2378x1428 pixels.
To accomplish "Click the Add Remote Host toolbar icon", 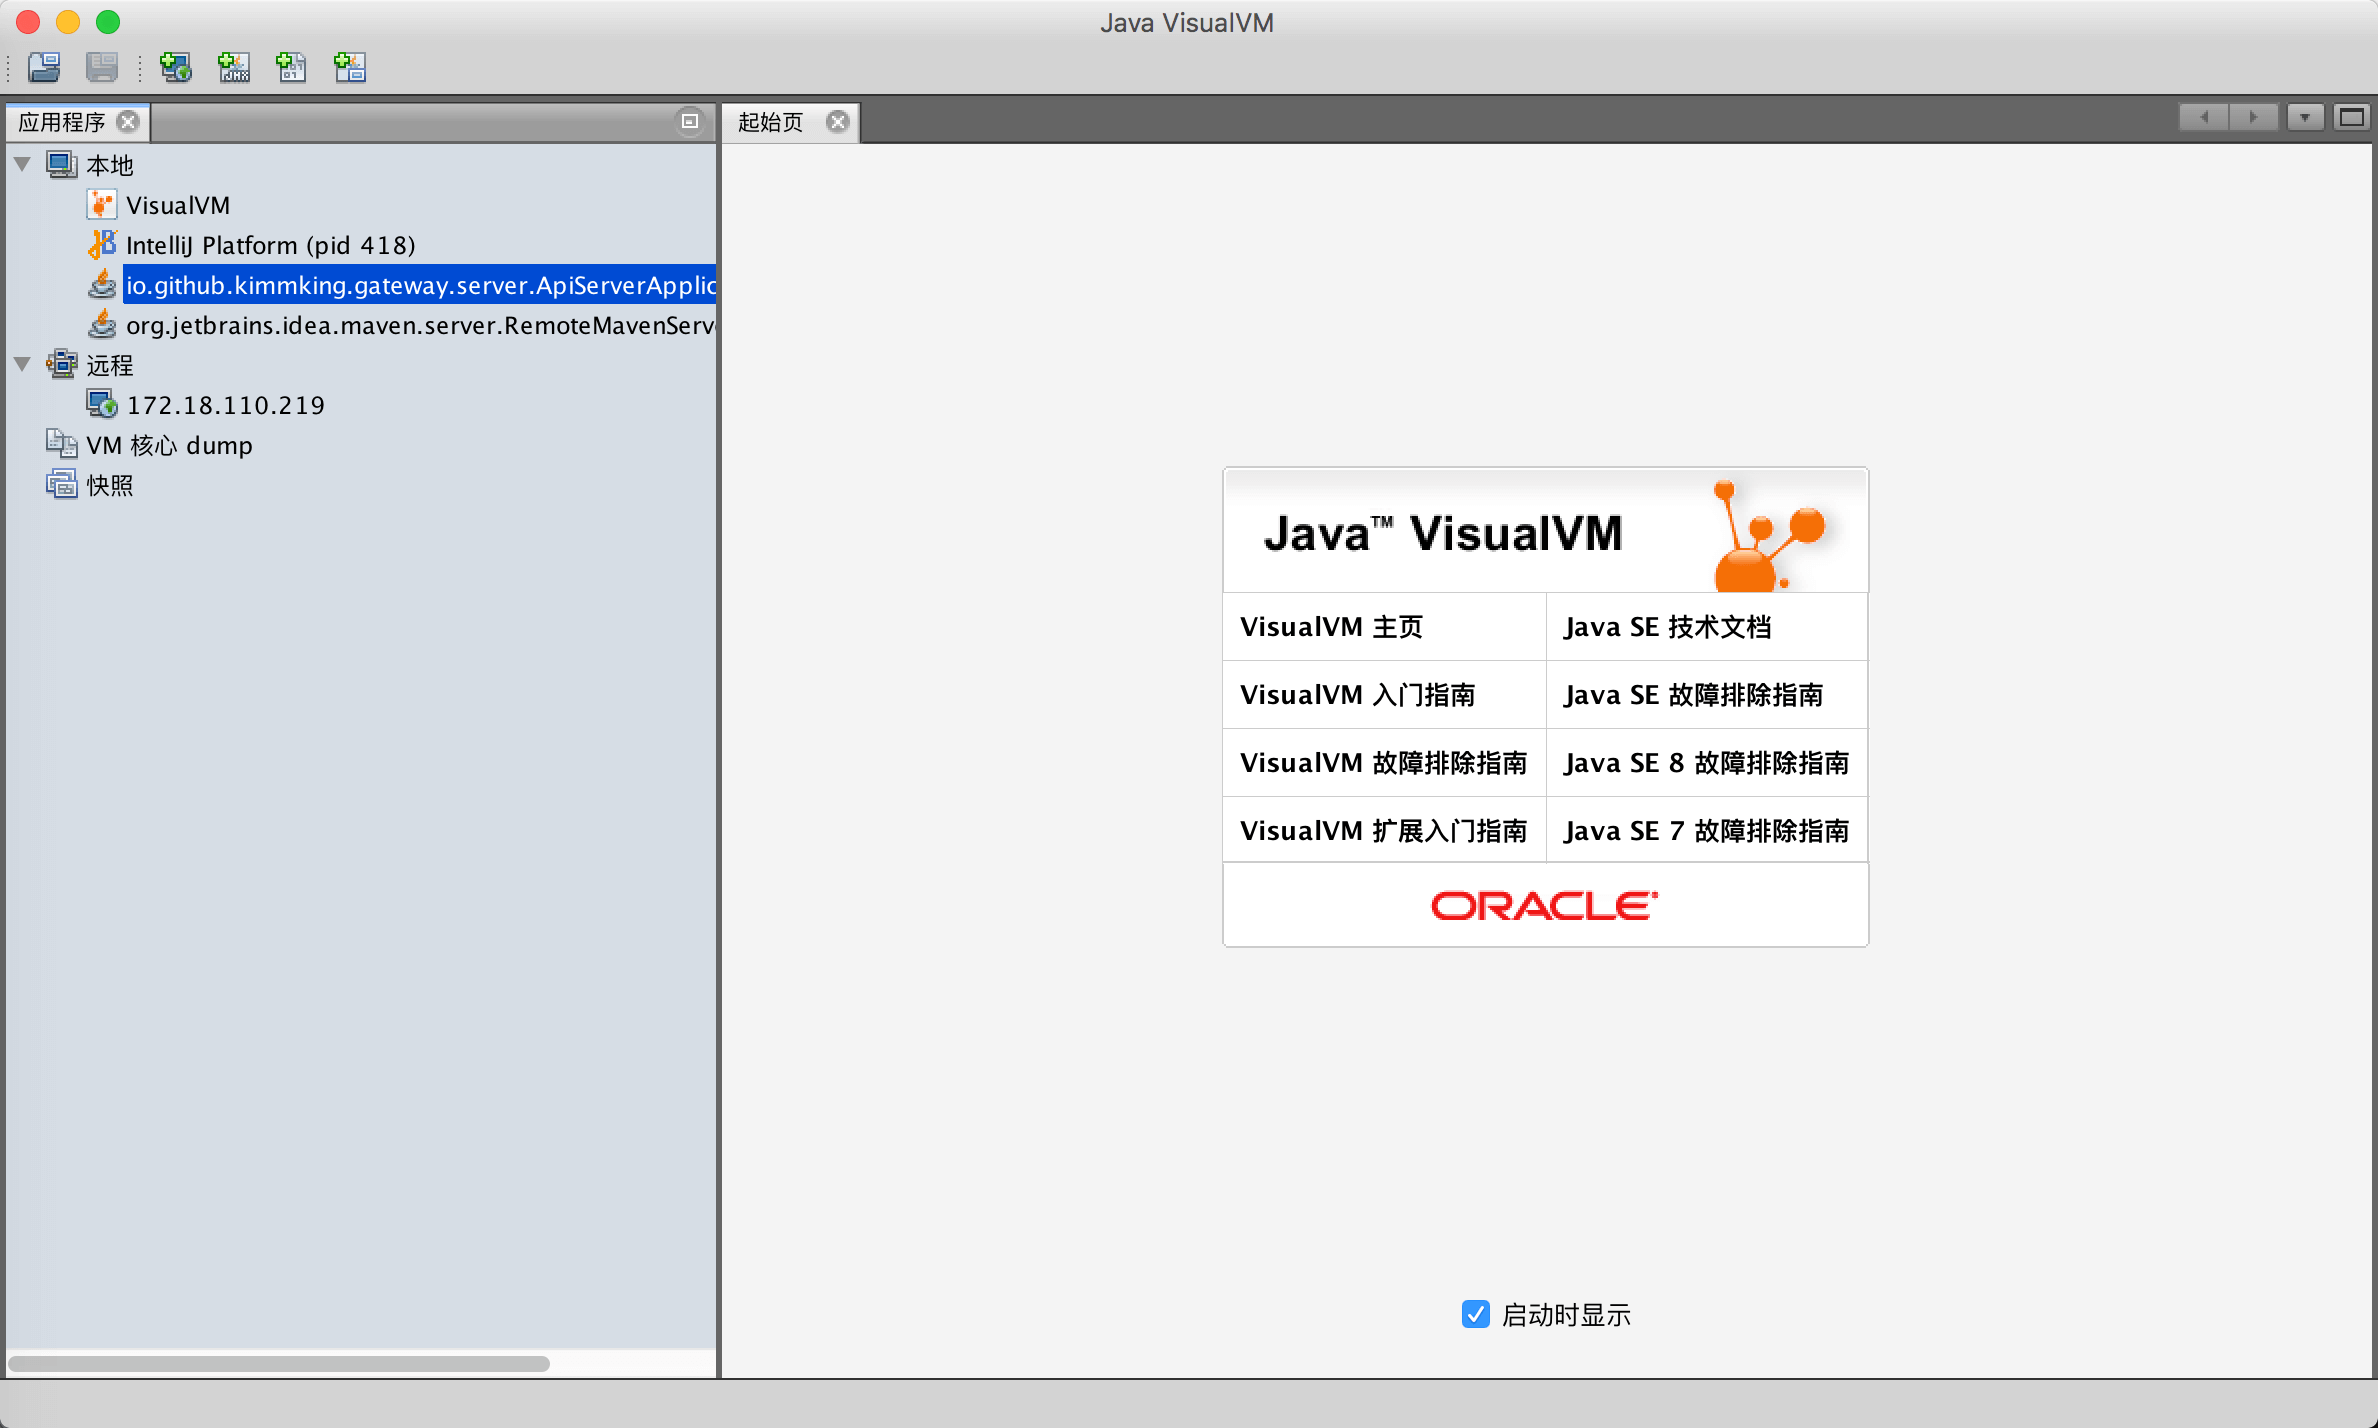I will 176,67.
